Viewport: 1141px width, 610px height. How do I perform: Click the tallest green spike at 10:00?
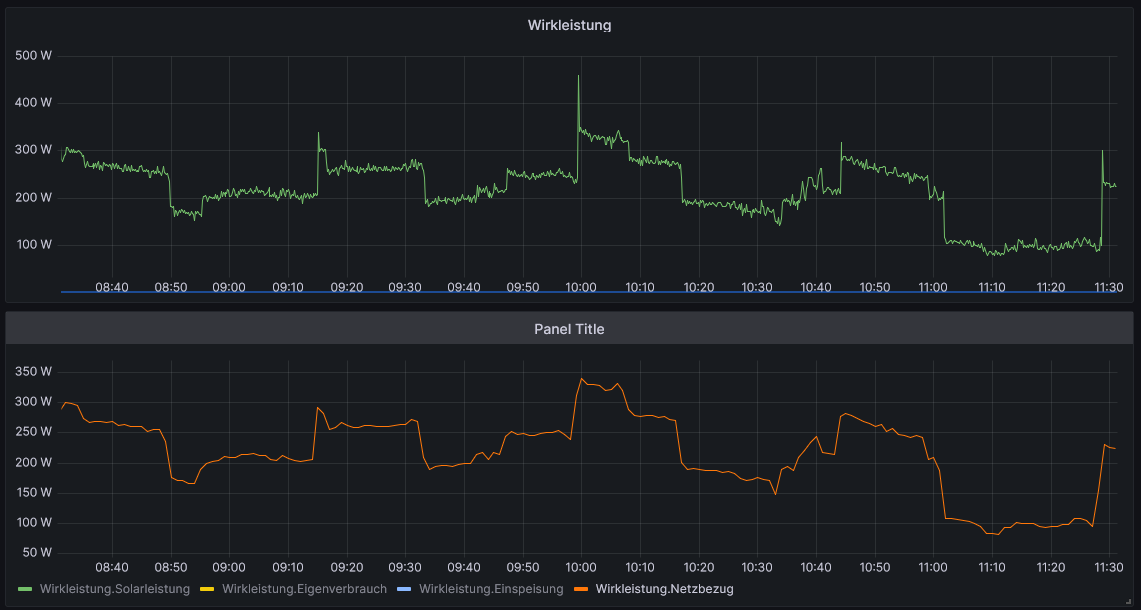[x=578, y=77]
